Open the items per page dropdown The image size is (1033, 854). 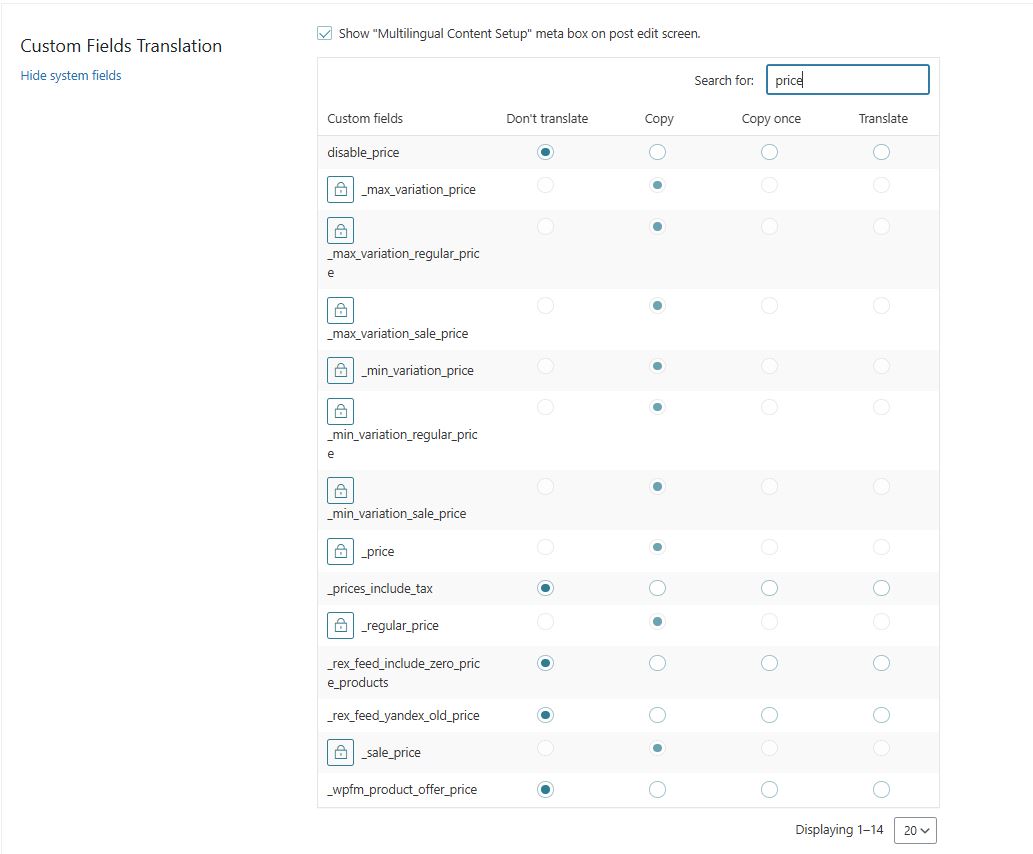pyautogui.click(x=915, y=830)
